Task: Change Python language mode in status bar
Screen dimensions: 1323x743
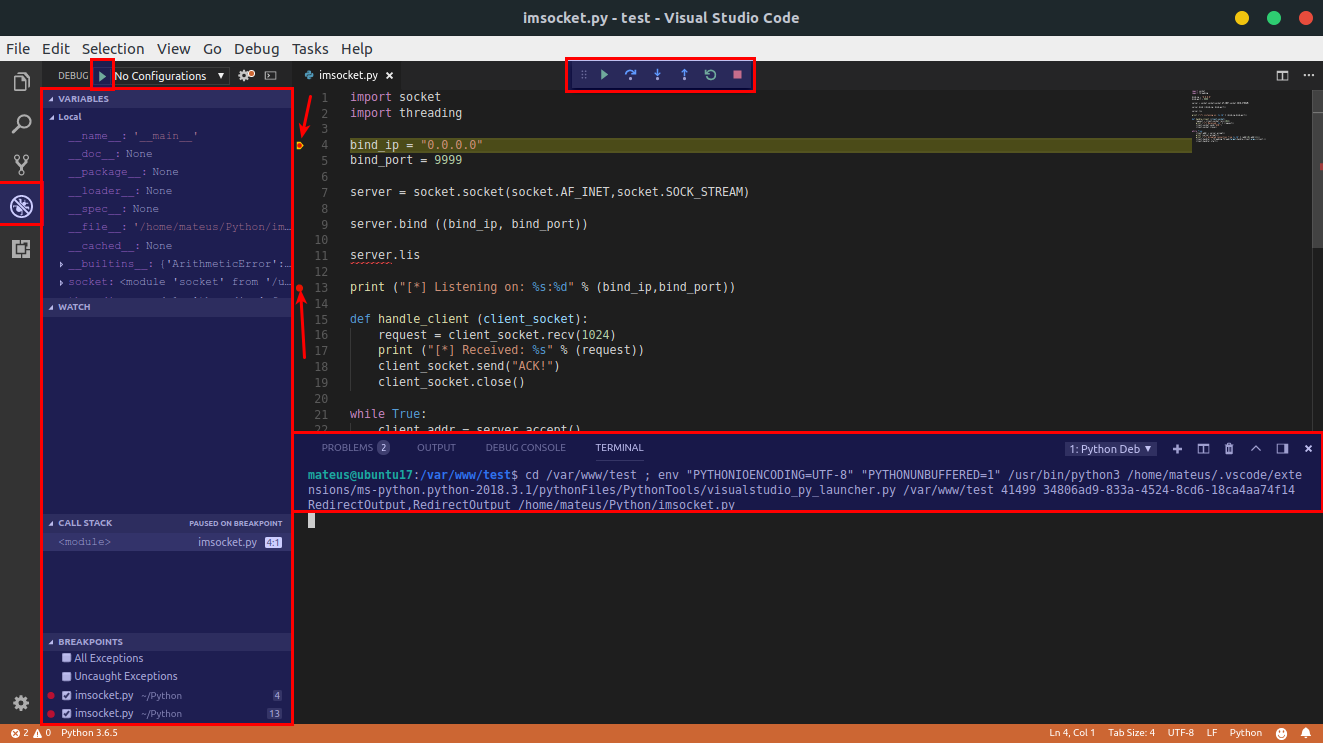Action: [x=1246, y=733]
